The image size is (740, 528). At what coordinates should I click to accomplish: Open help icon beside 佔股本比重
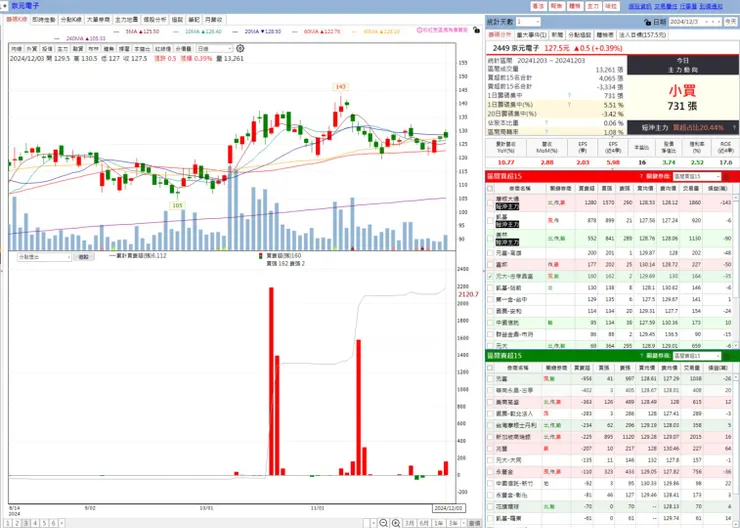(x=546, y=123)
